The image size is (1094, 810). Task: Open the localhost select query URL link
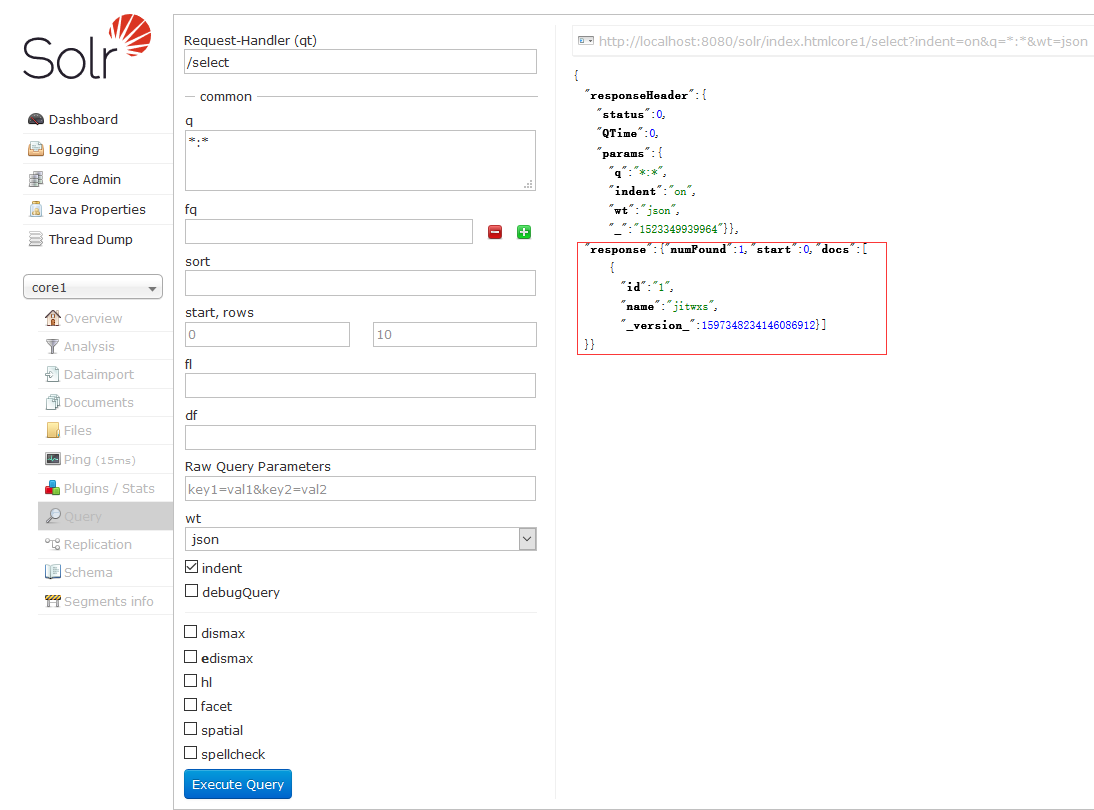coord(842,41)
